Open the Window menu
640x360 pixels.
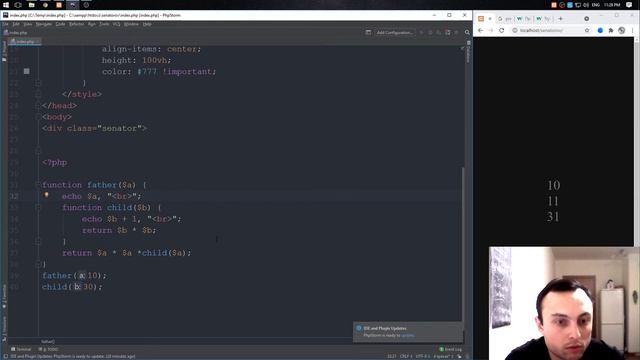(x=131, y=24)
